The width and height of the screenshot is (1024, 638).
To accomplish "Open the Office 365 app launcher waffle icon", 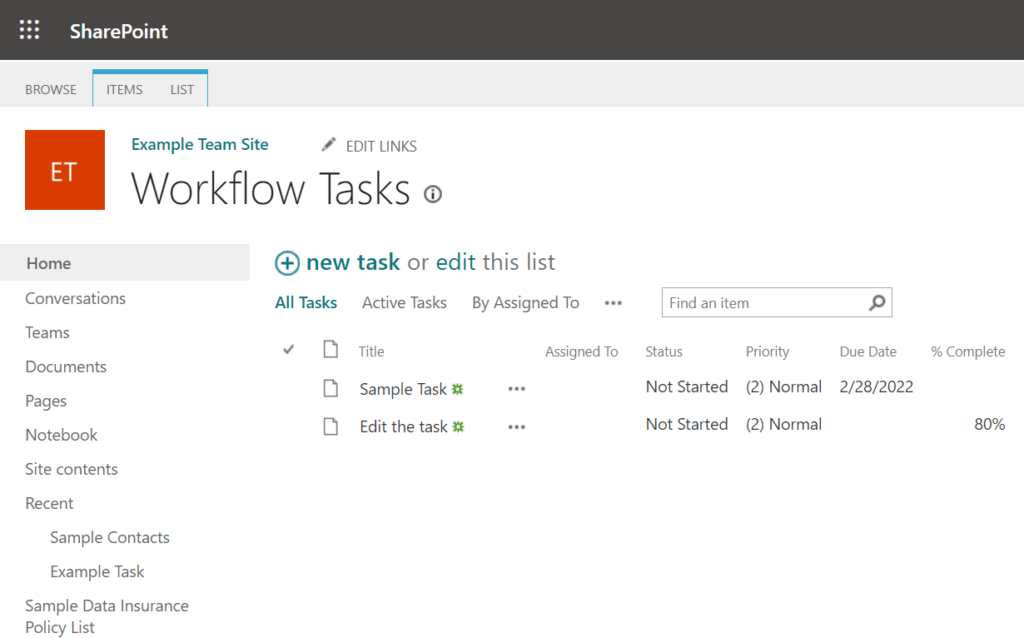I will (x=29, y=29).
